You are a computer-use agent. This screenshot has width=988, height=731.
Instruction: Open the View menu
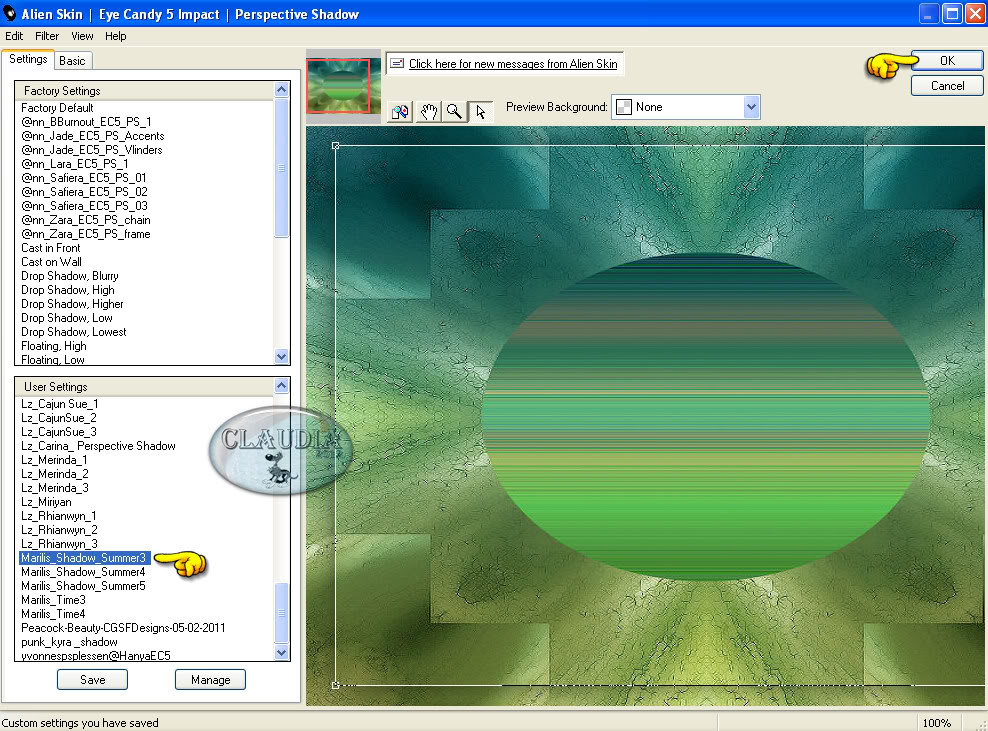[82, 36]
